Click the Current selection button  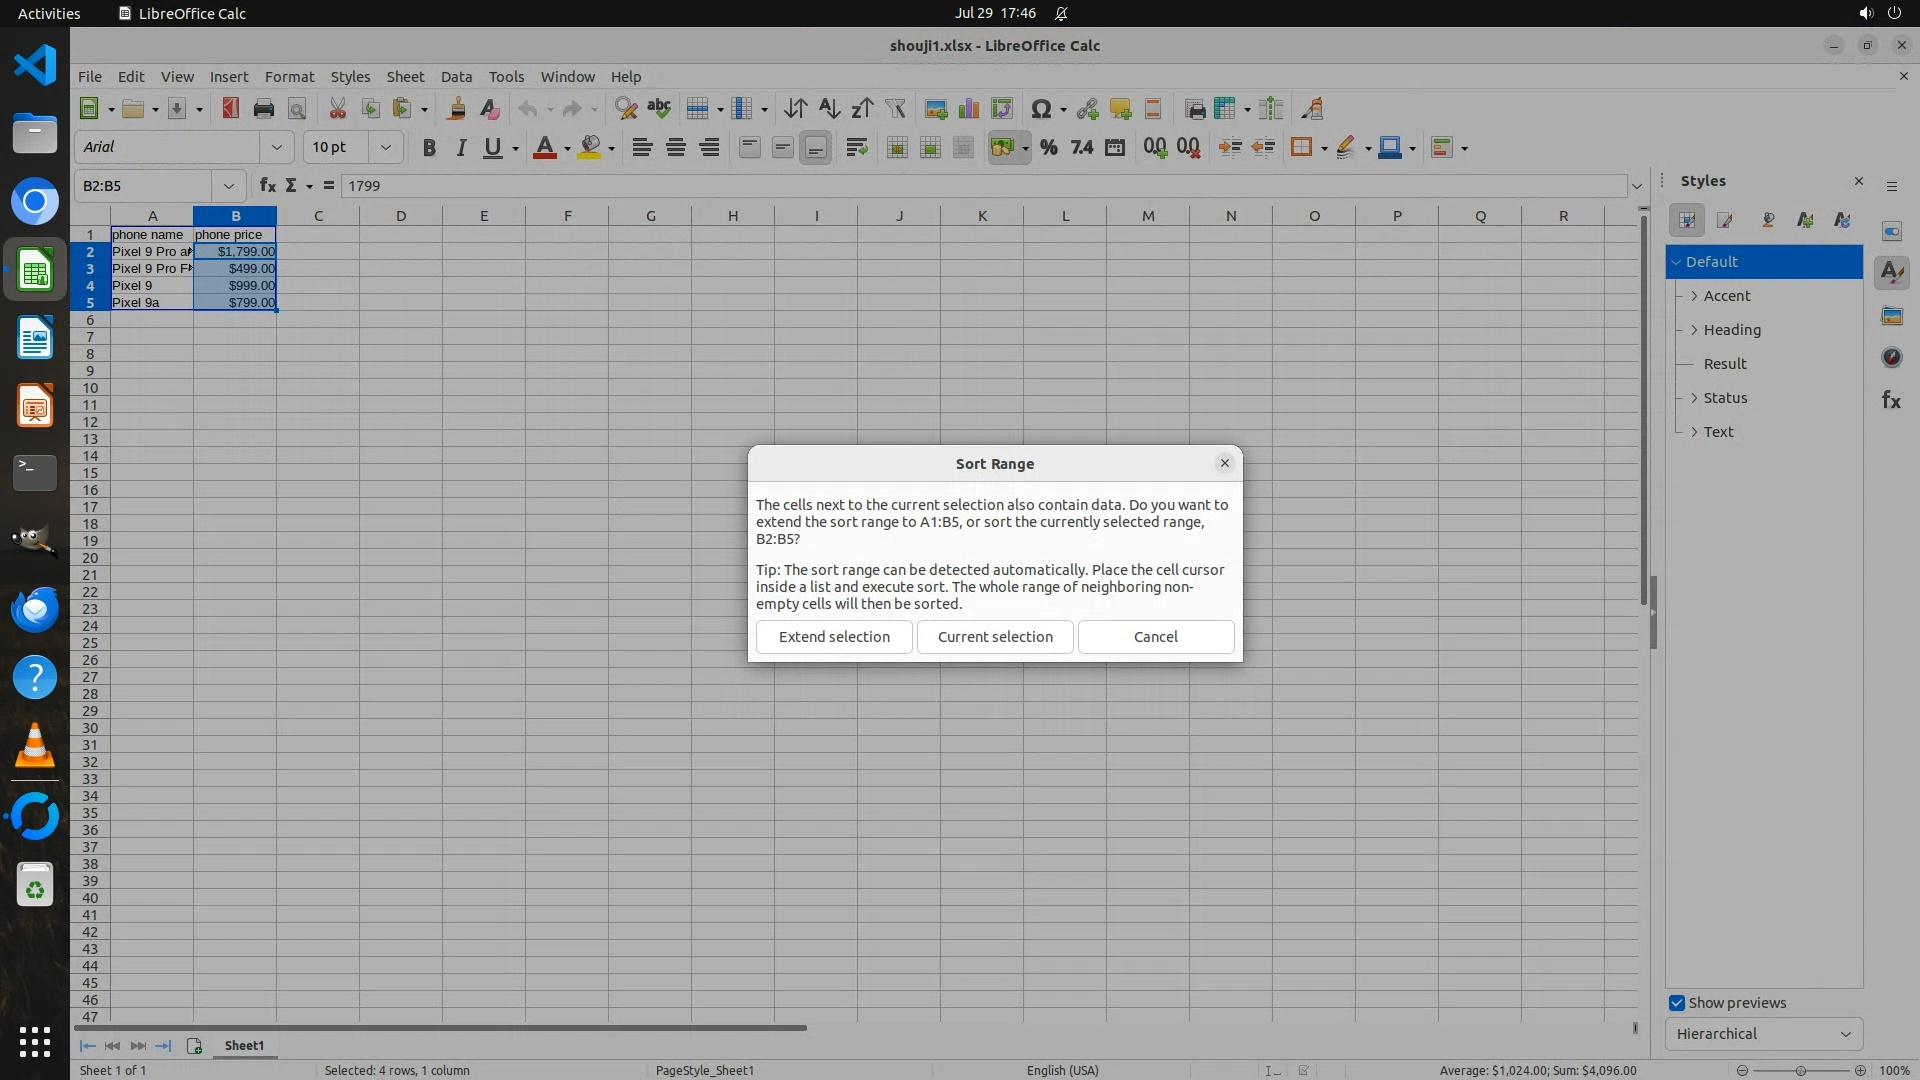pyautogui.click(x=995, y=637)
